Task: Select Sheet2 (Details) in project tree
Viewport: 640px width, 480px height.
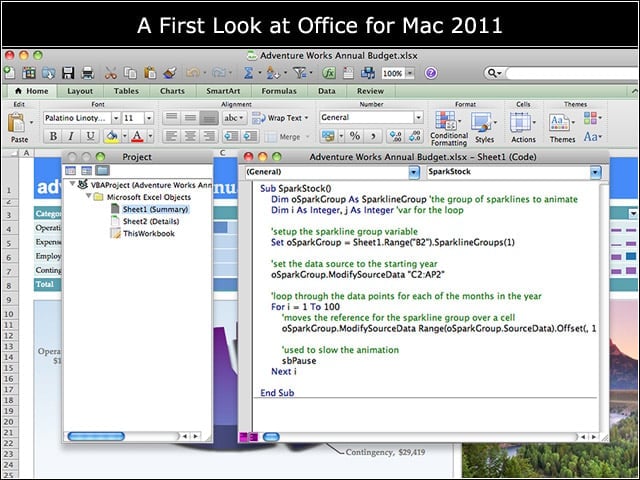Action: click(x=151, y=222)
